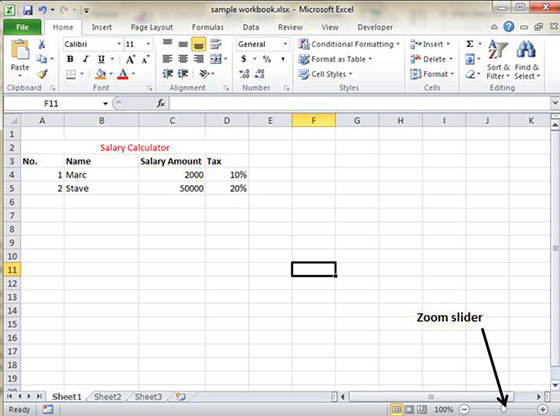Click the Paste clipboard icon
The height and width of the screenshot is (416, 560).
click(20, 50)
